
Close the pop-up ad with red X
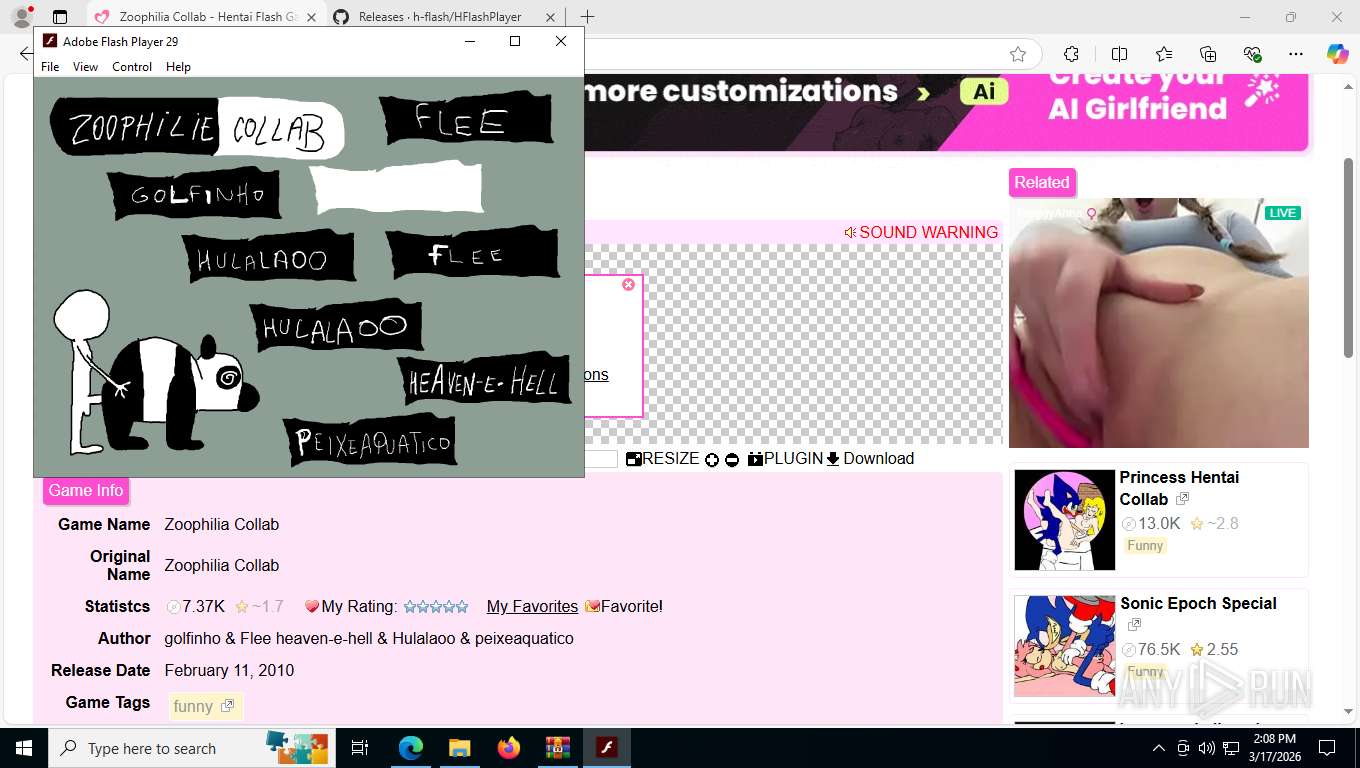(628, 285)
